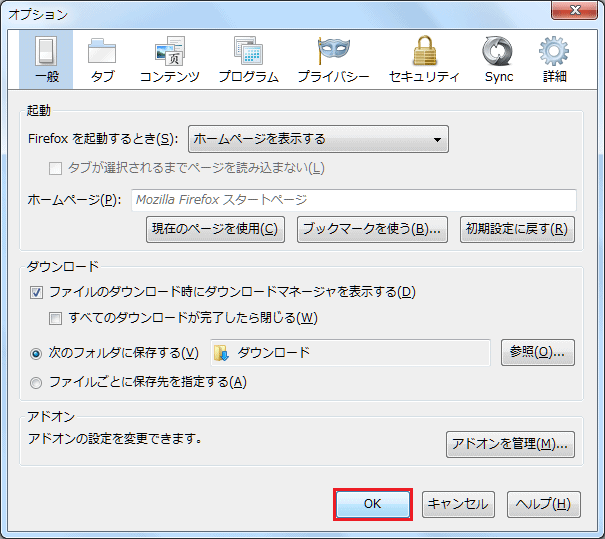
Task: Switch to the タブ options pane
Action: (x=102, y=60)
